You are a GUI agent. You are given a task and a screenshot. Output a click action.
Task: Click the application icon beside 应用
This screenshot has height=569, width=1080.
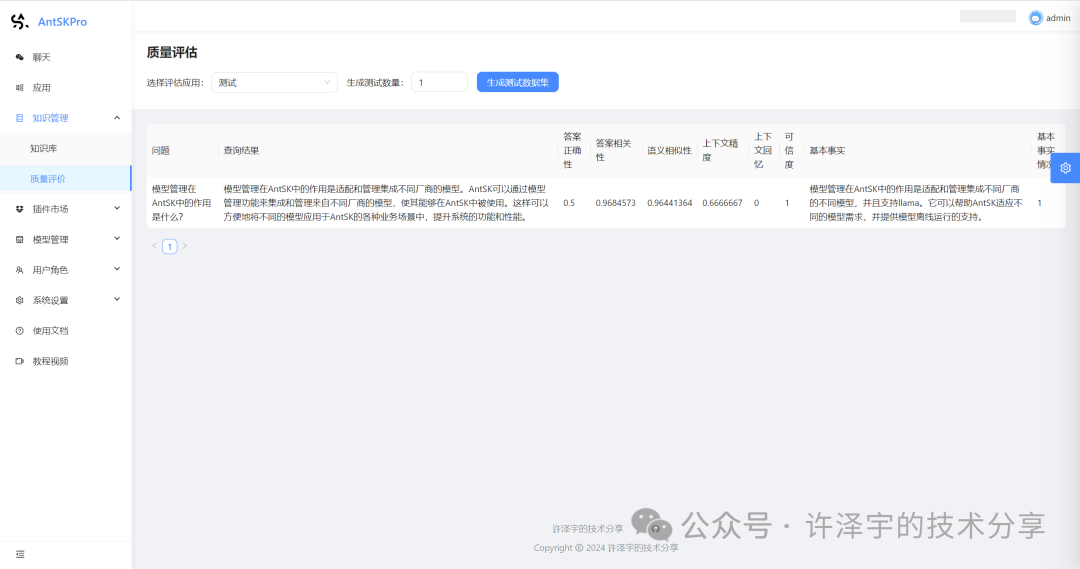pos(19,87)
